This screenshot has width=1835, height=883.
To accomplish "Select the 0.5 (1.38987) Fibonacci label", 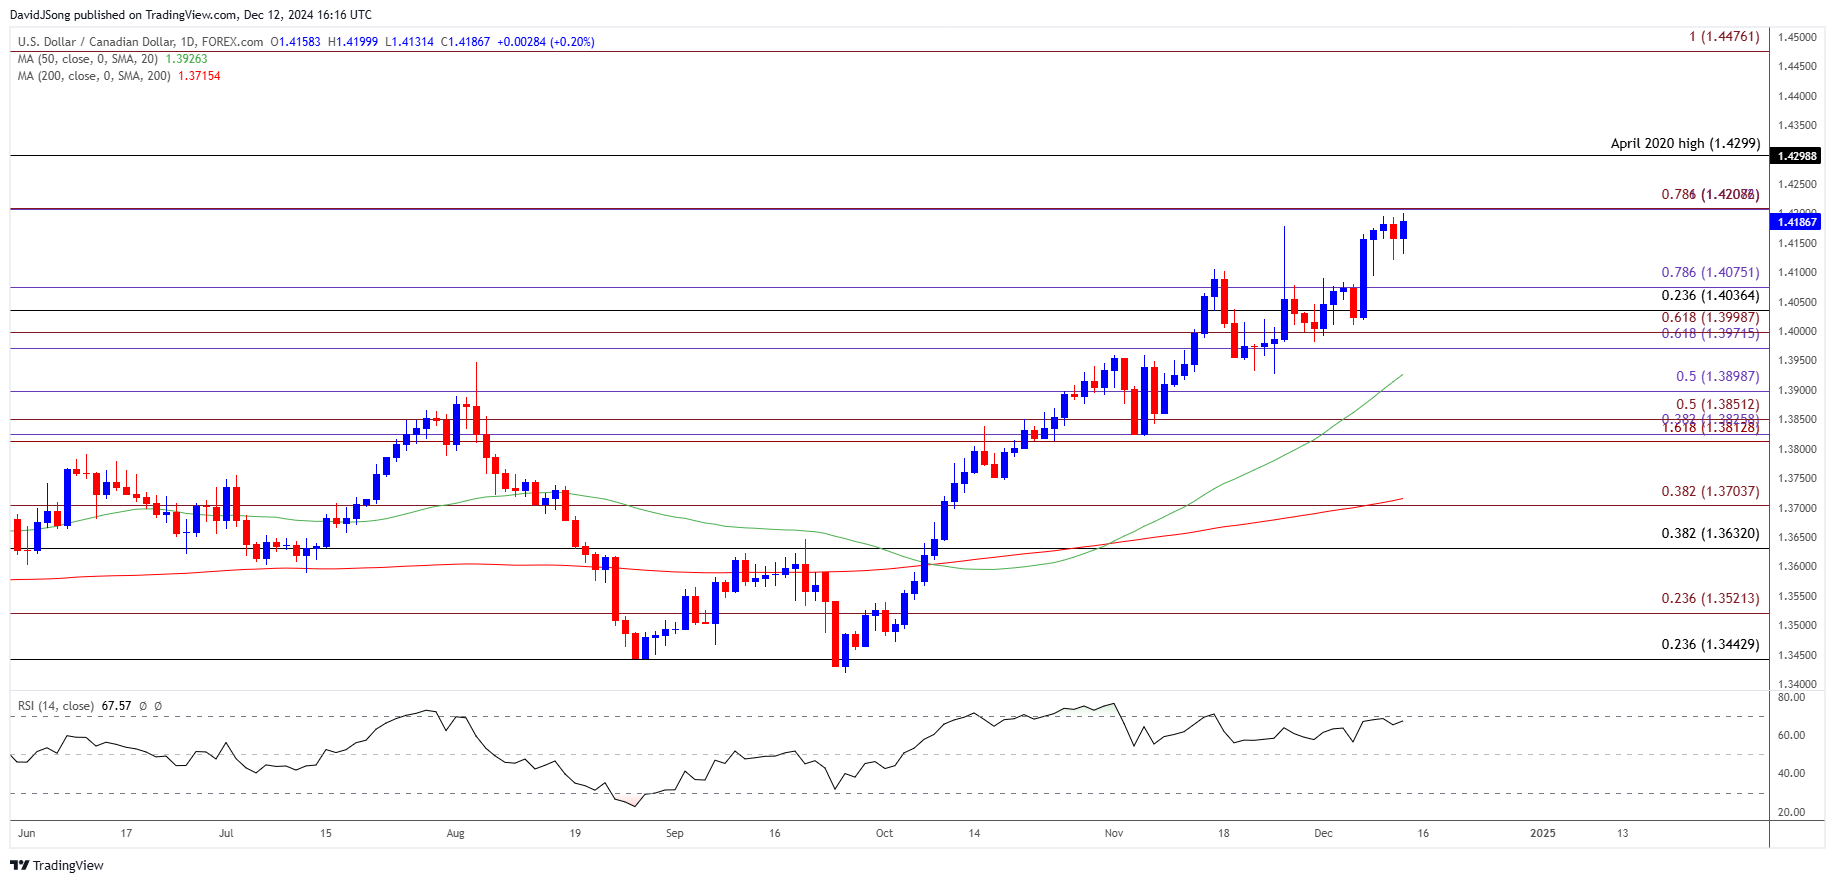I will point(1716,376).
